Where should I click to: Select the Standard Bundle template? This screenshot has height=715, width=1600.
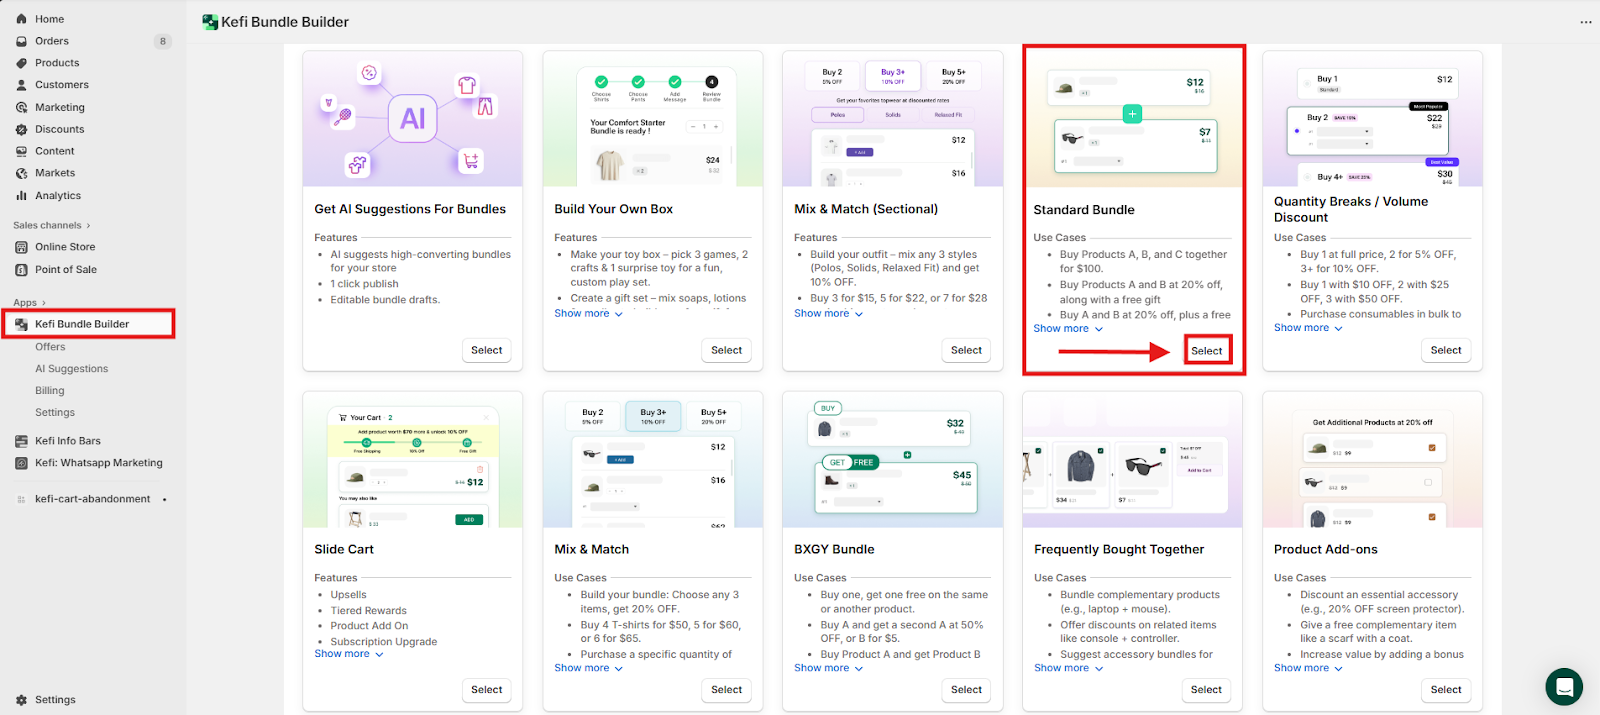(x=1206, y=351)
